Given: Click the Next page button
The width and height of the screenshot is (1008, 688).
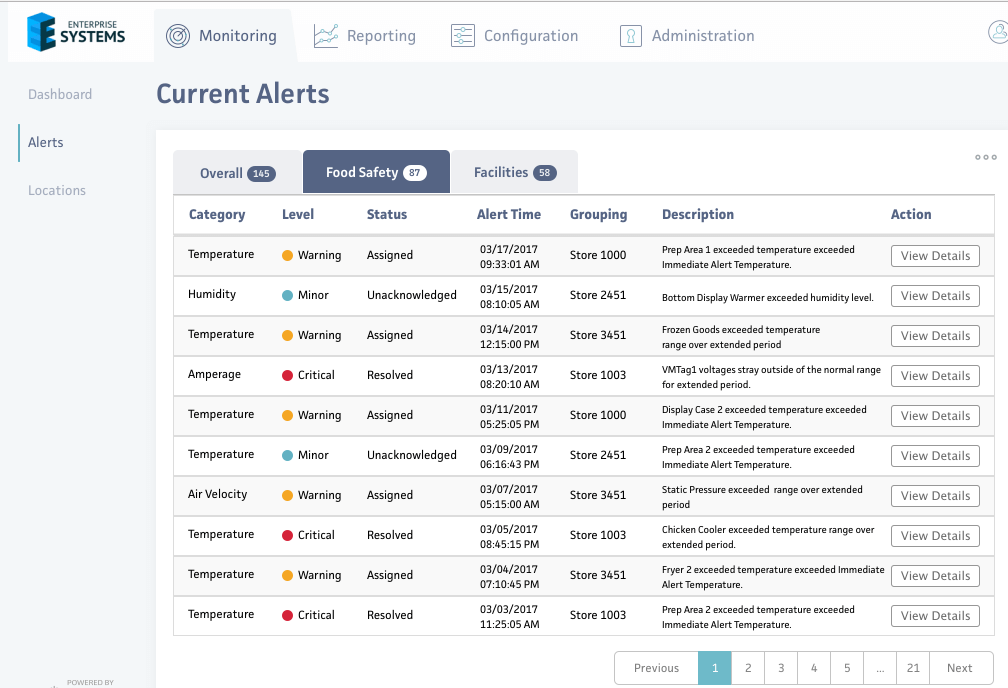Looking at the screenshot, I should [960, 668].
